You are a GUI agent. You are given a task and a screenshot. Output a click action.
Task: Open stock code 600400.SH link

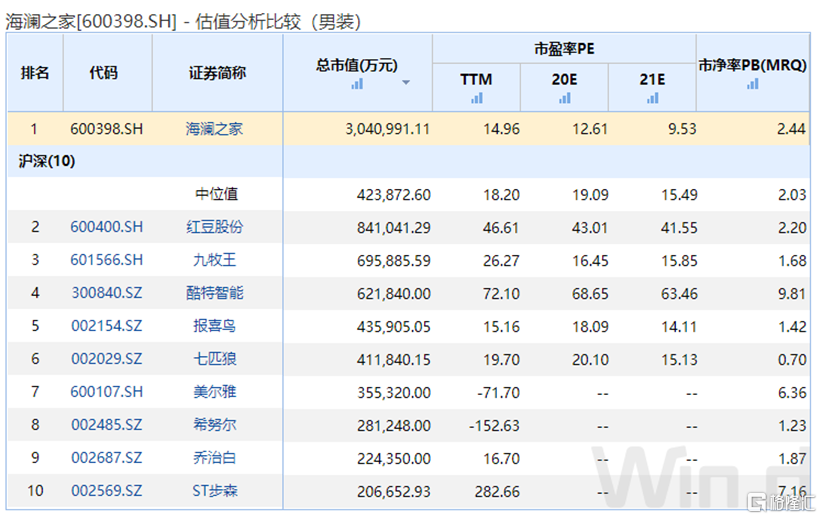106,227
